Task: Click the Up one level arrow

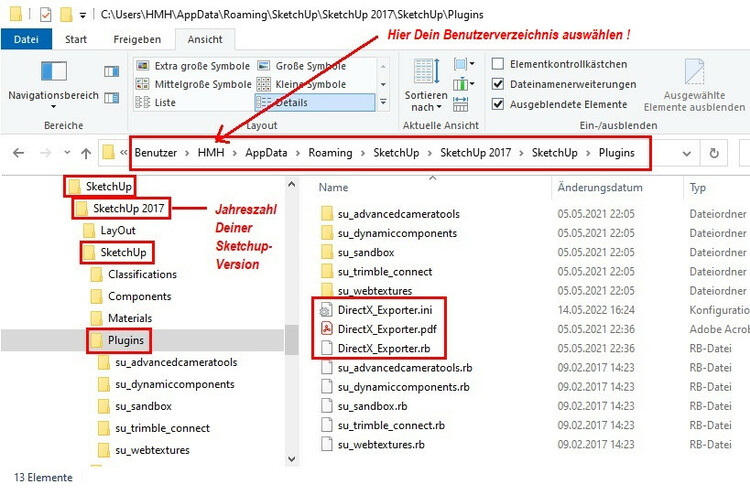Action: pyautogui.click(x=86, y=153)
